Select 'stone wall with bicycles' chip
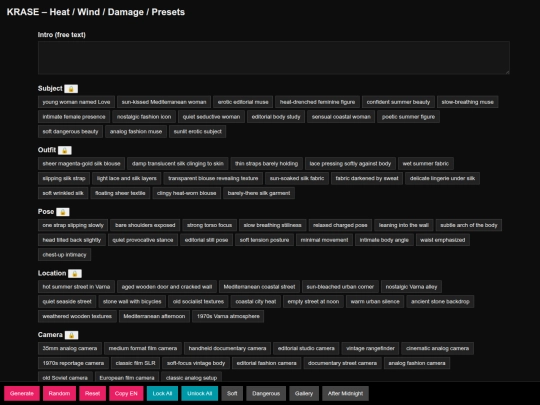The image size is (540, 405). [x=132, y=302]
